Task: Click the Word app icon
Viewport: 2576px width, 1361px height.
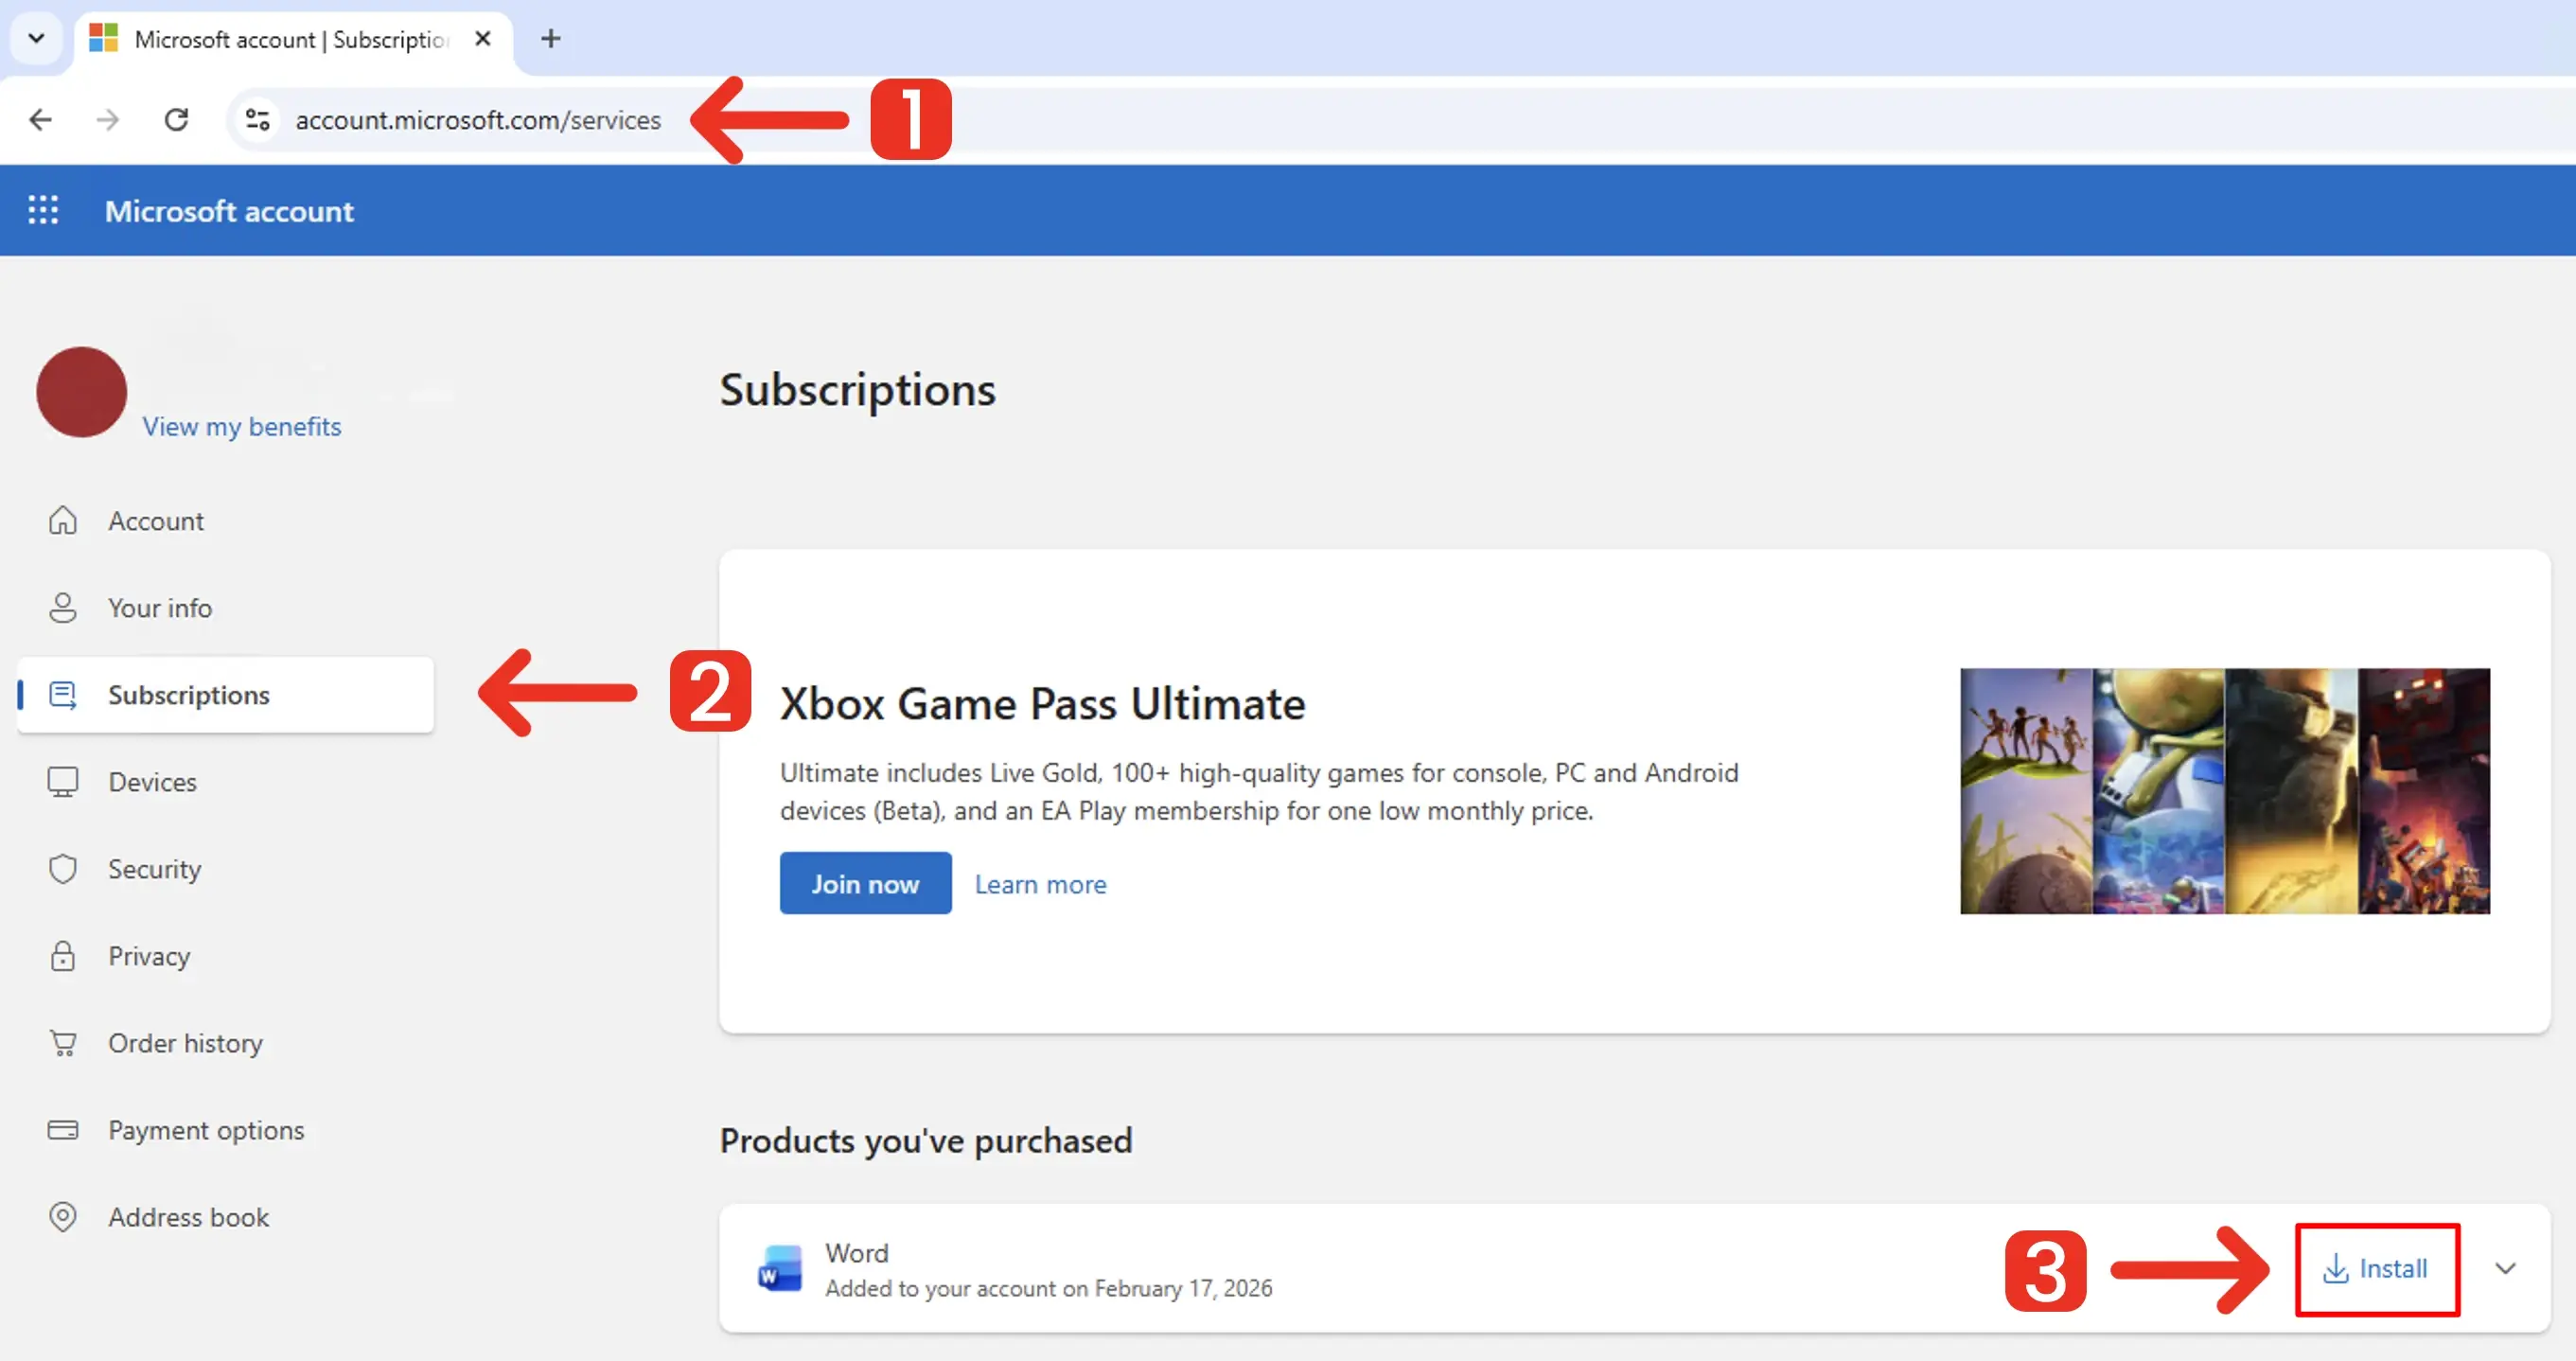Action: (780, 1268)
